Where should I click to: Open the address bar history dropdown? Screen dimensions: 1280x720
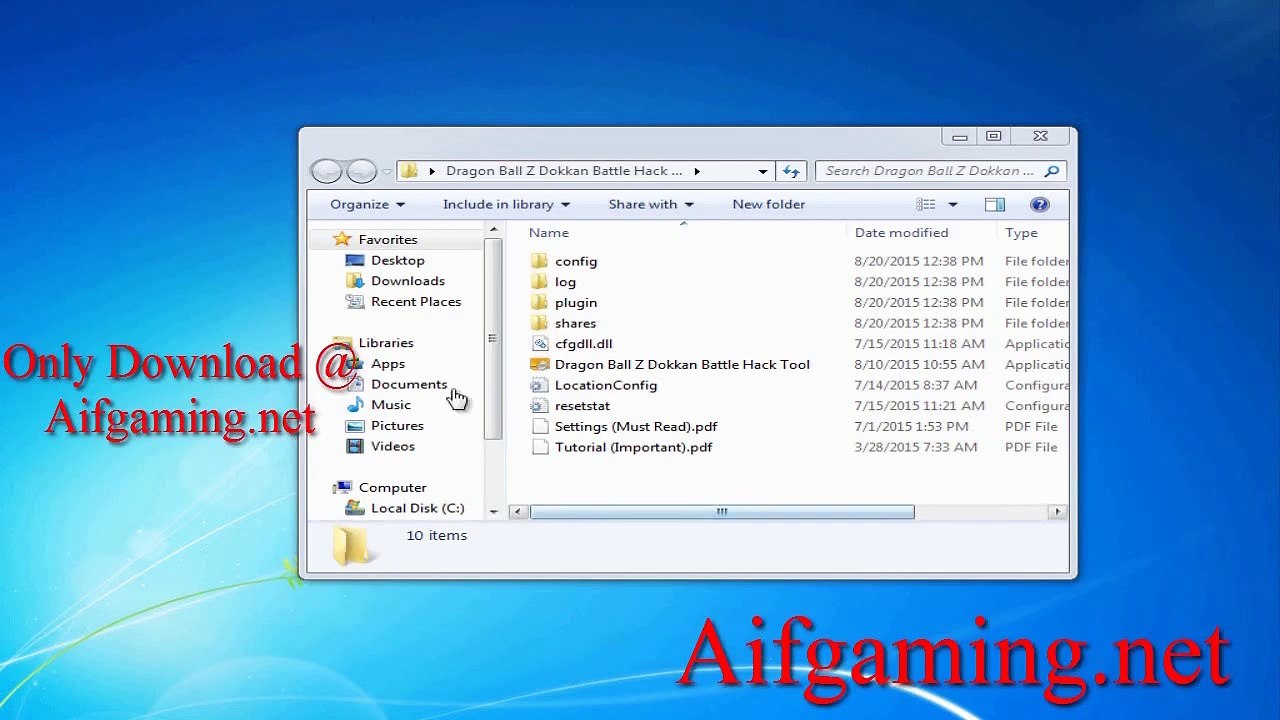click(763, 171)
